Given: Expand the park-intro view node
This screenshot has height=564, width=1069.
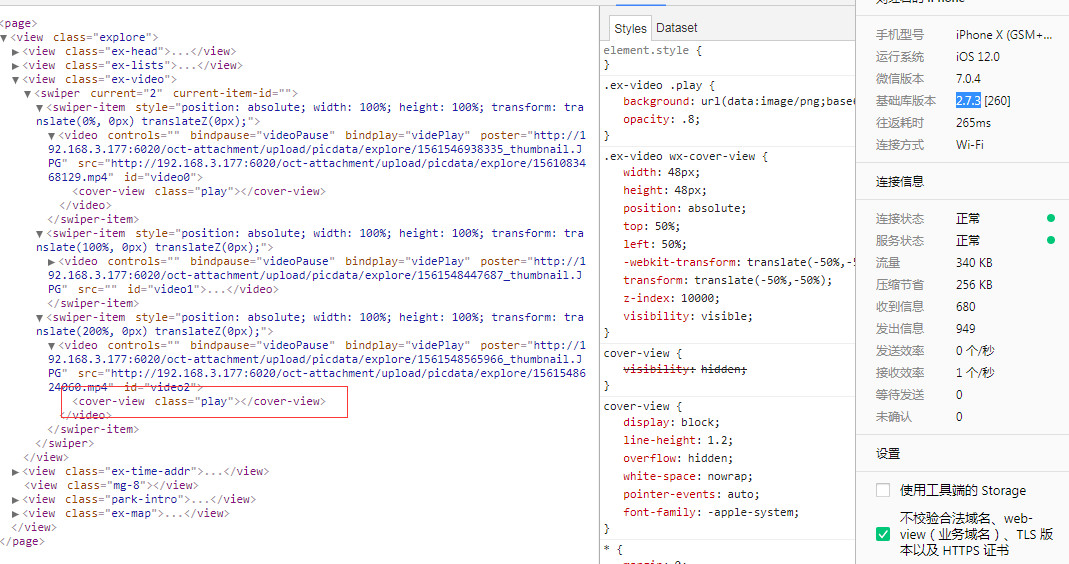Looking at the screenshot, I should pyautogui.click(x=16, y=499).
